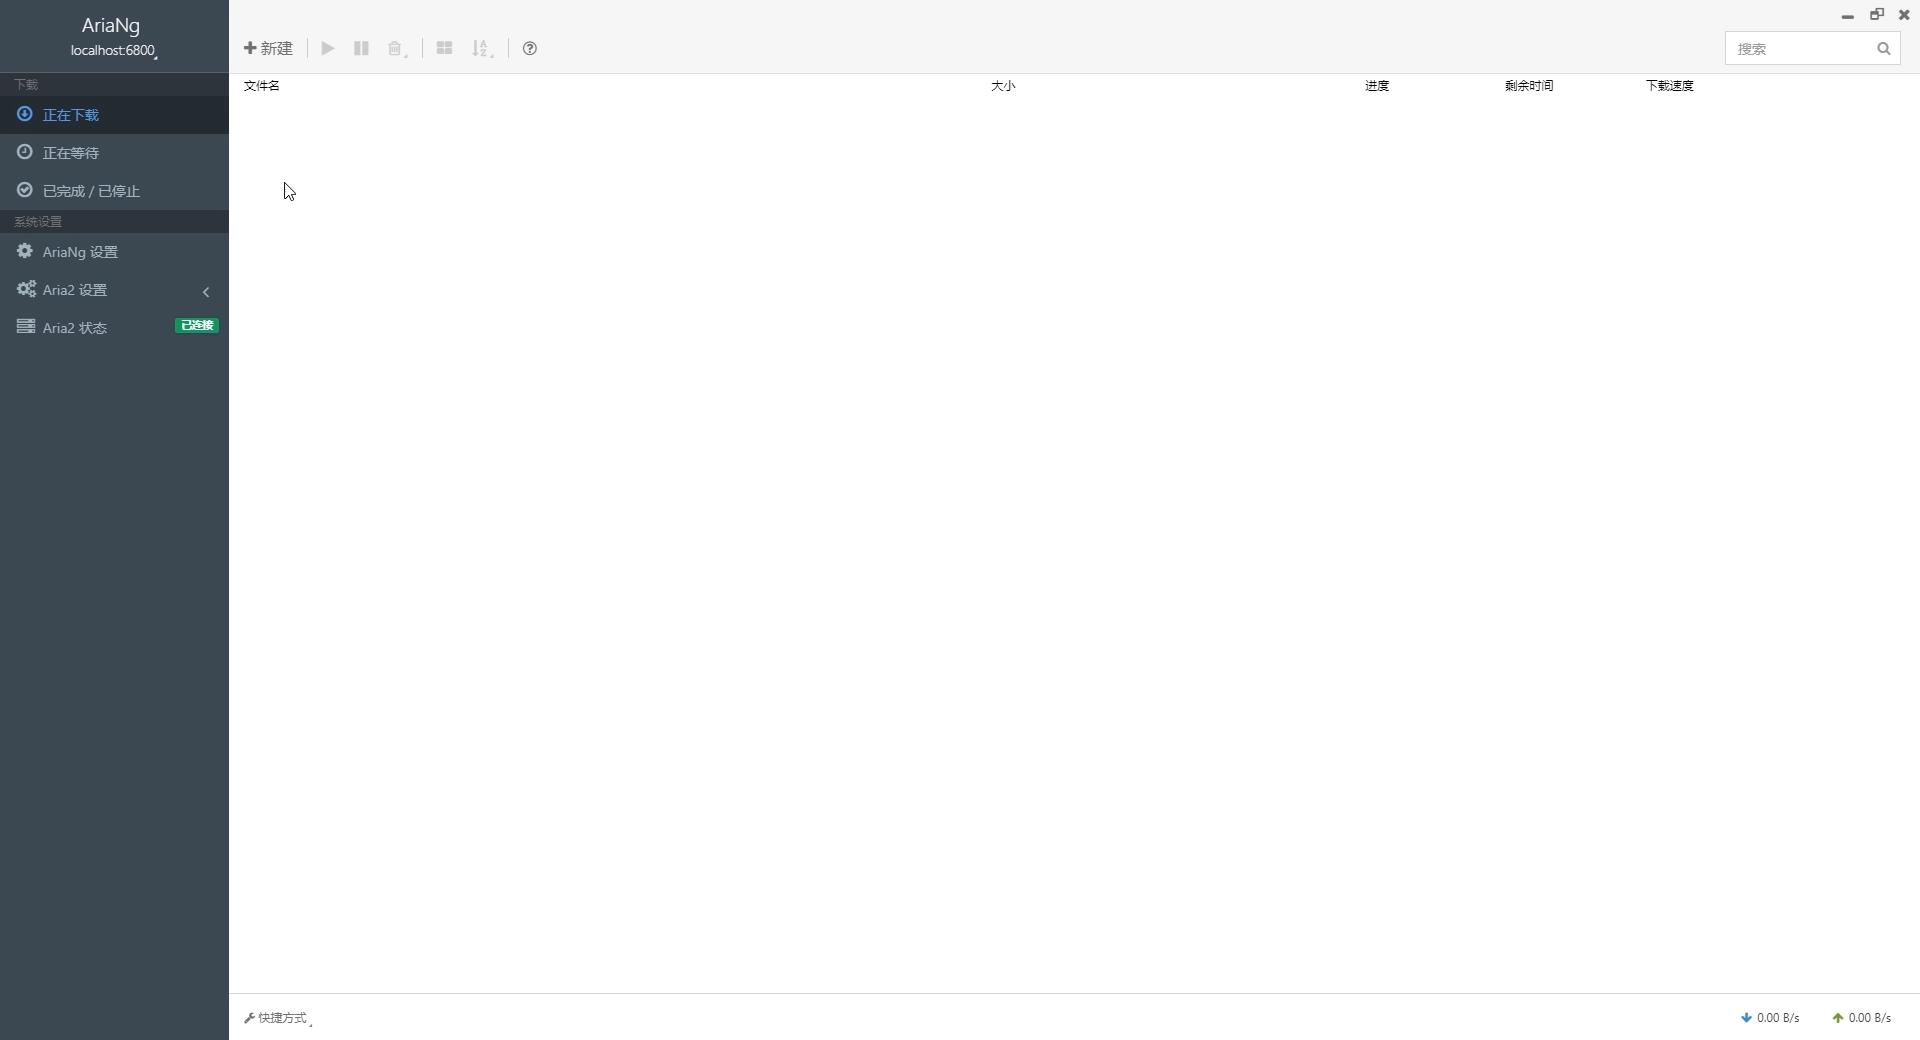Click the AriaNg logo title
Viewport: 1920px width, 1040px height.
(x=111, y=25)
